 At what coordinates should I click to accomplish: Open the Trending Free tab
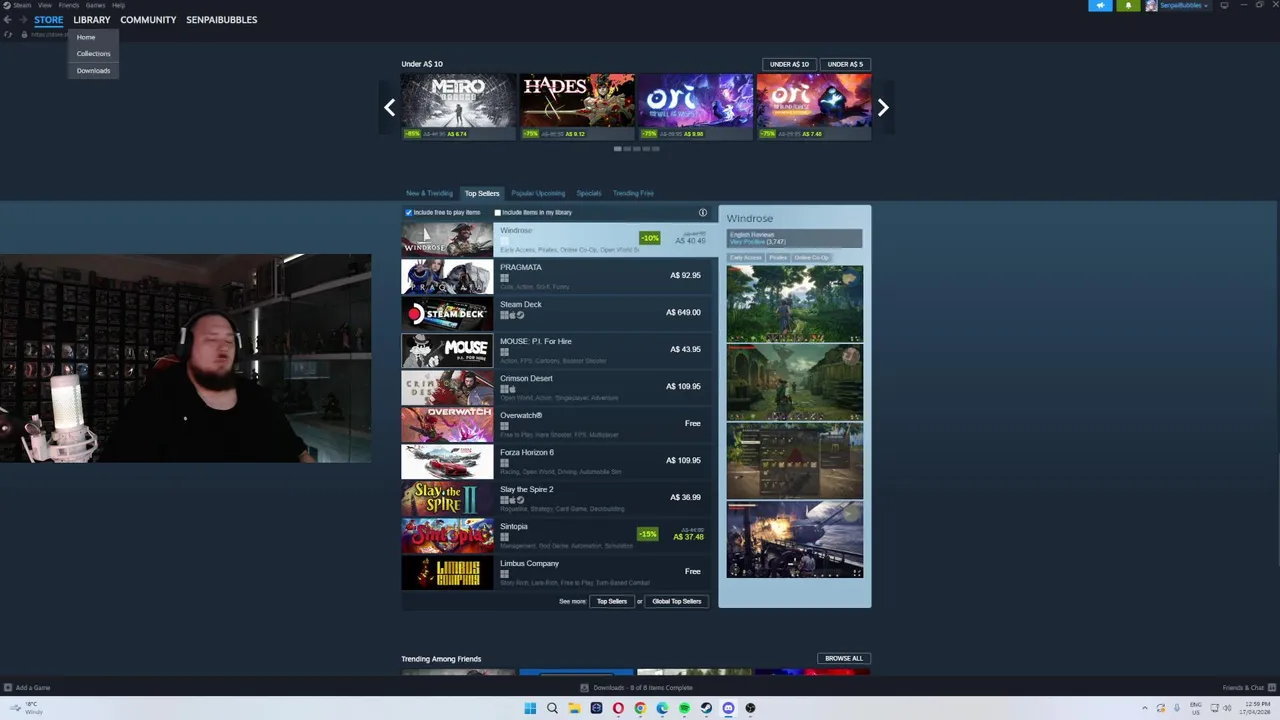click(633, 193)
